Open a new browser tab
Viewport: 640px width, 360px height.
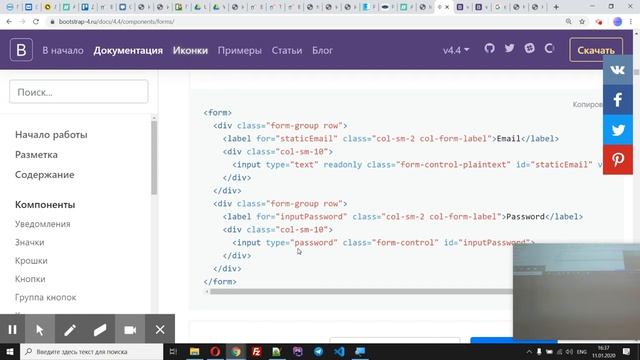point(556,7)
